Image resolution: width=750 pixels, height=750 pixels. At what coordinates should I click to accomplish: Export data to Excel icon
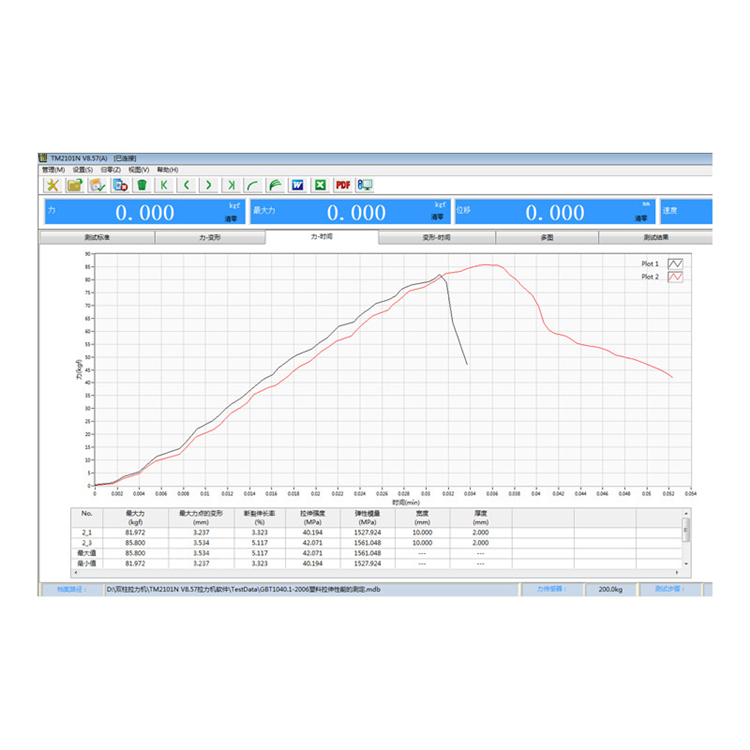319,185
